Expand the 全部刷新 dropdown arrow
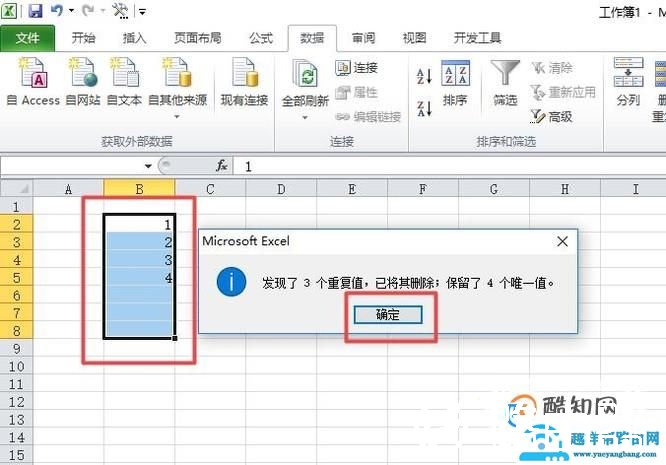 (305, 118)
